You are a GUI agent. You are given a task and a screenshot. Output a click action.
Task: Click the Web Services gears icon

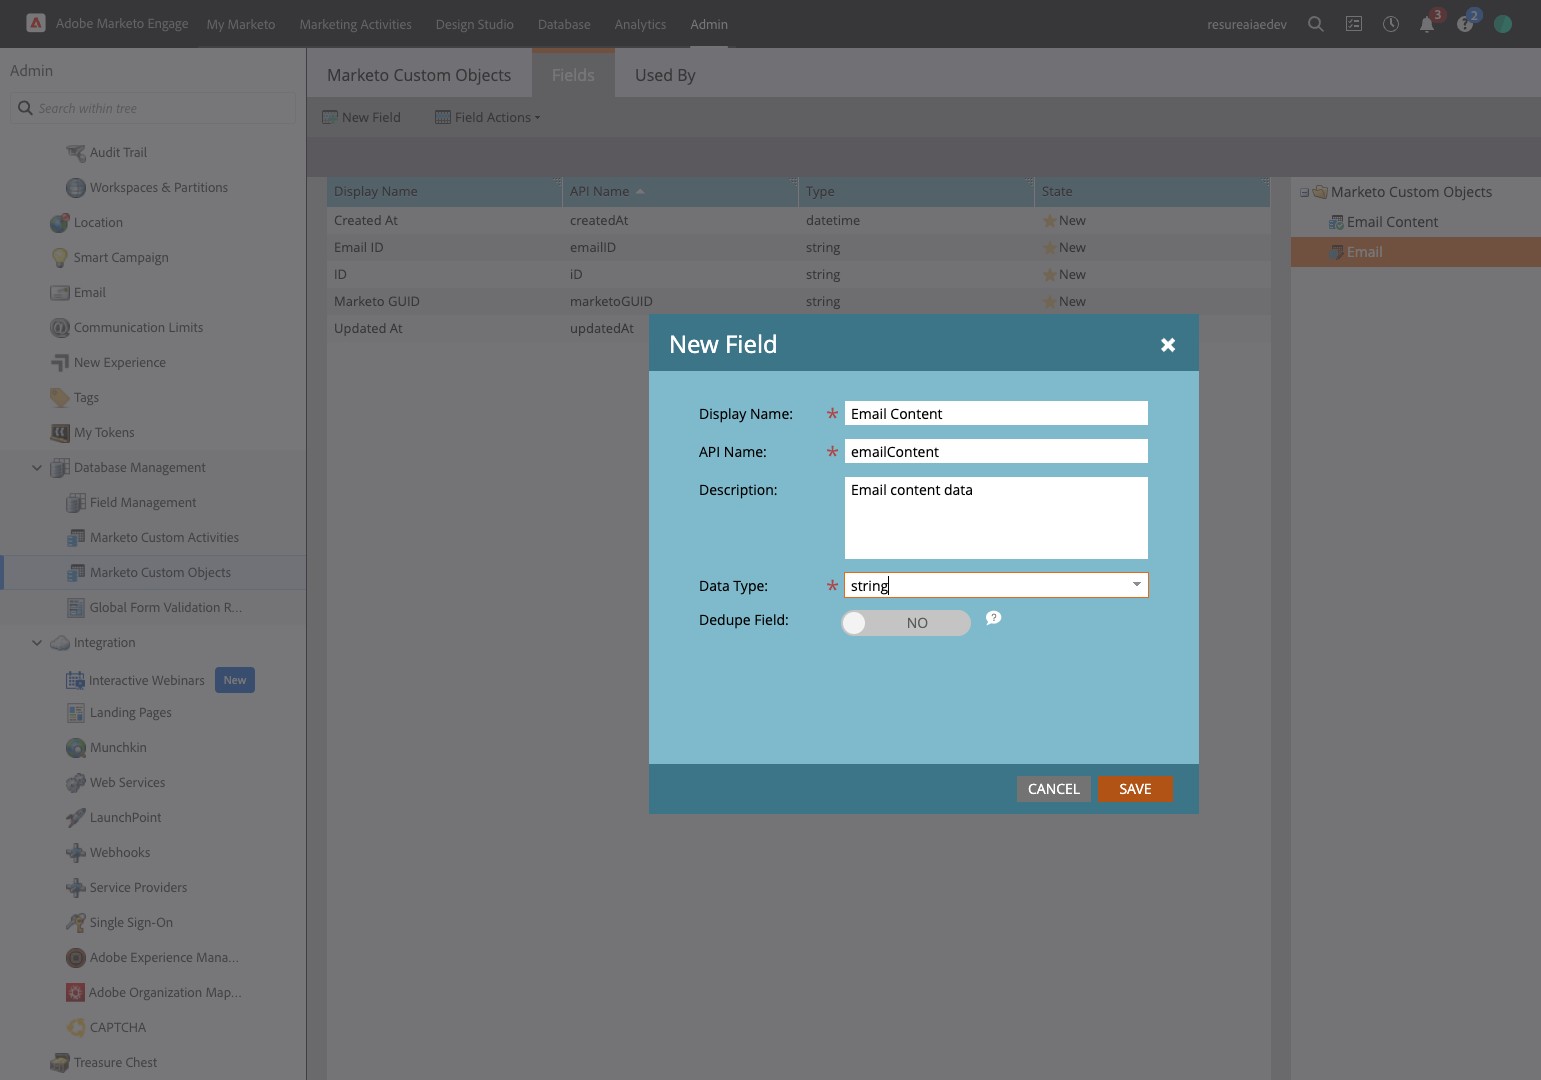point(76,783)
